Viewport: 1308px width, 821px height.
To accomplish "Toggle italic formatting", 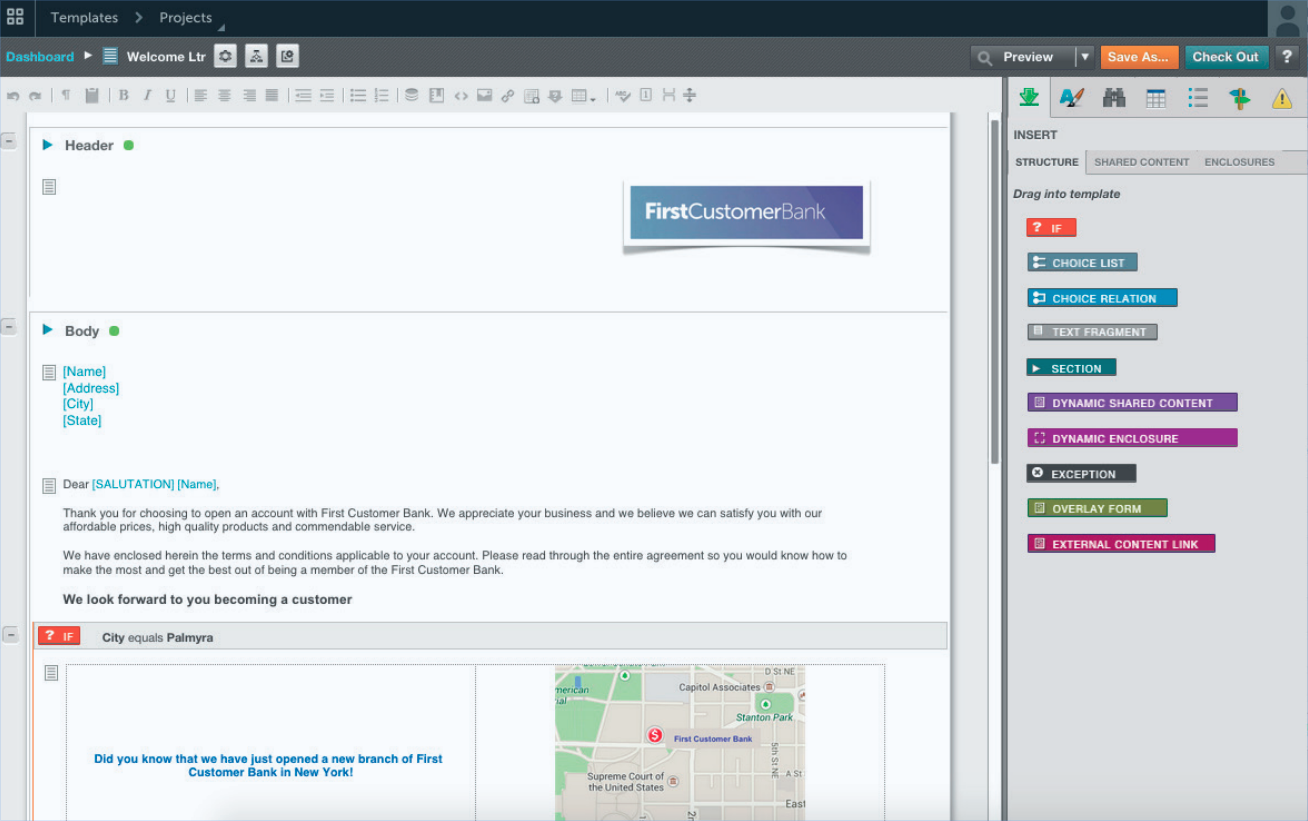I will pos(147,96).
